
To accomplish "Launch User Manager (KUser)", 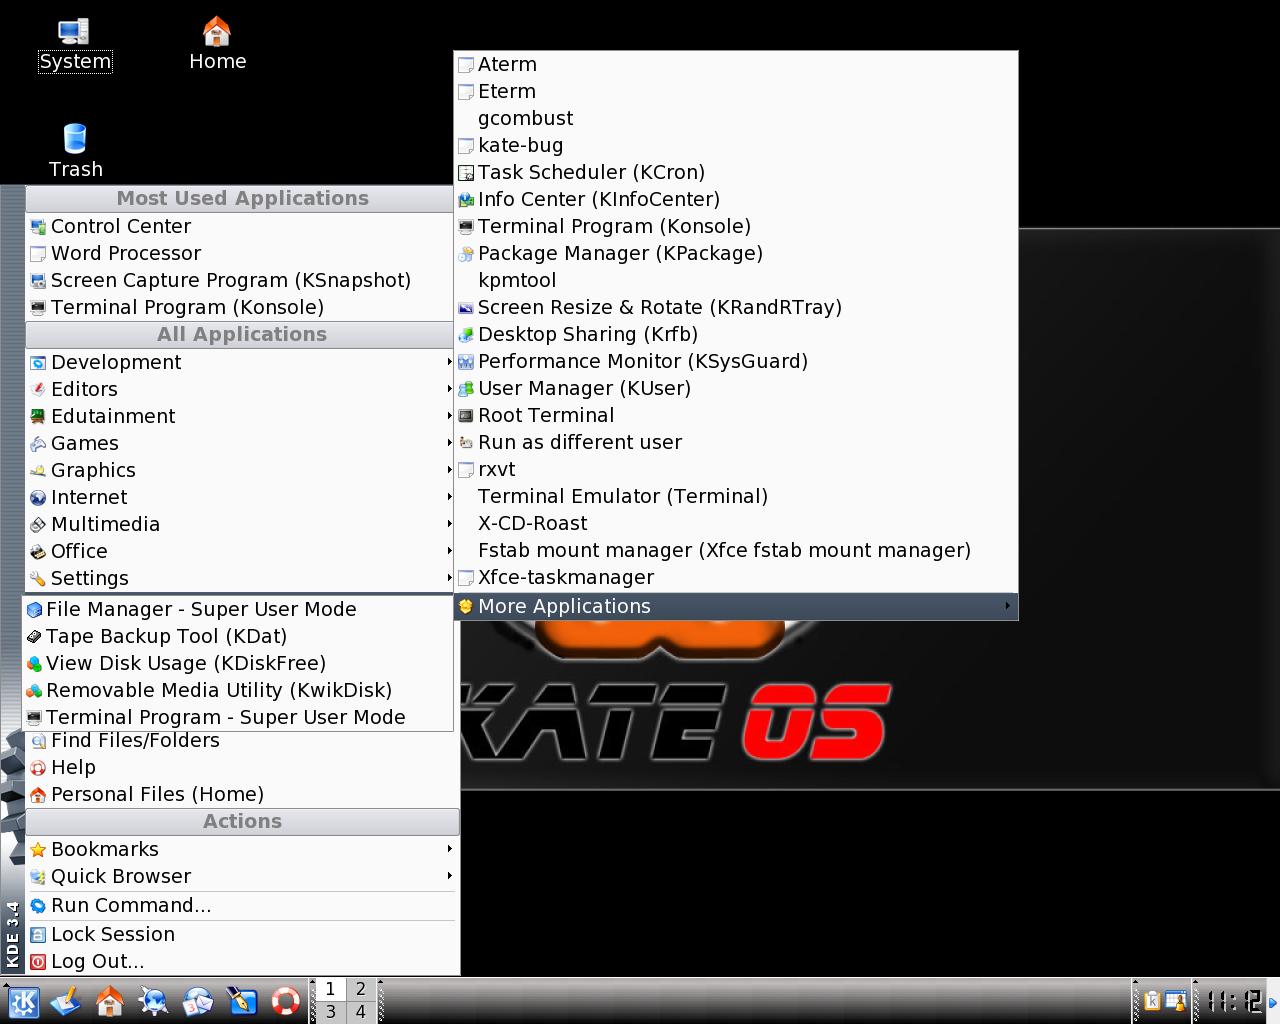I will pyautogui.click(x=735, y=389).
